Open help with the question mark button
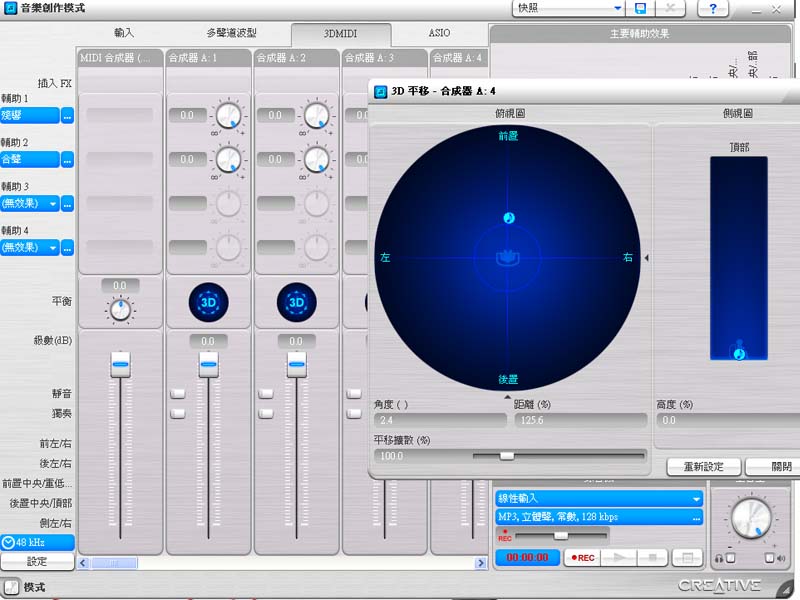This screenshot has height=600, width=800. (712, 8)
